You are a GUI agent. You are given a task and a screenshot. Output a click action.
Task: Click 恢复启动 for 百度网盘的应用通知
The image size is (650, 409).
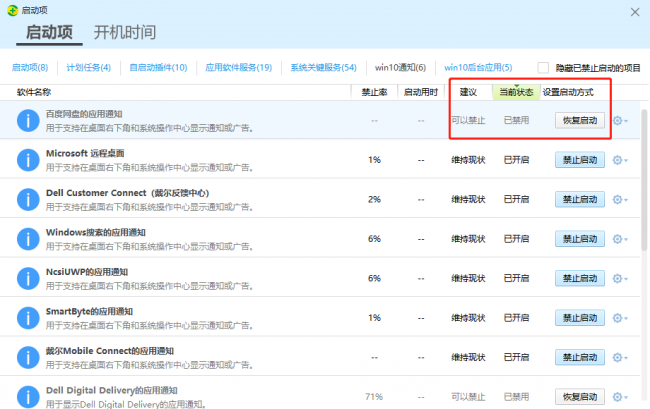click(x=580, y=121)
